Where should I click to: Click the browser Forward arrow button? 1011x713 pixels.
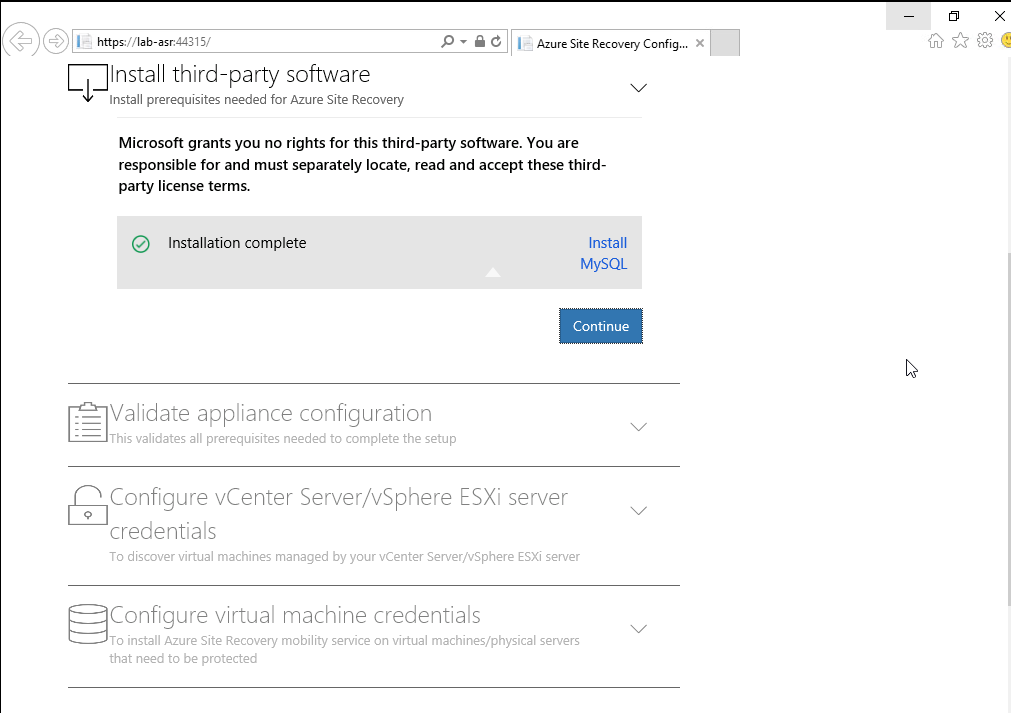coord(57,41)
